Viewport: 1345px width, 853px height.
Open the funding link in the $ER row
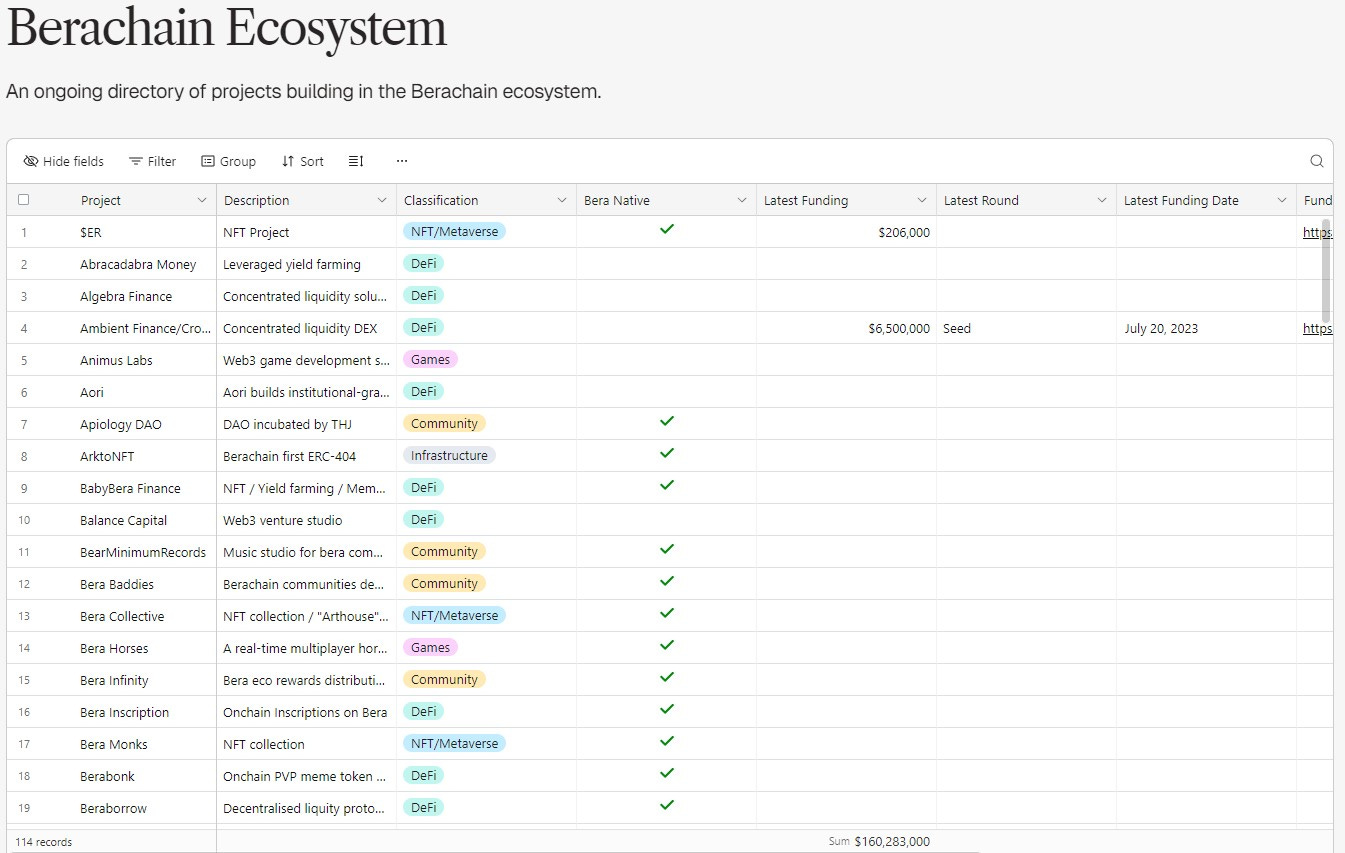pos(1317,232)
